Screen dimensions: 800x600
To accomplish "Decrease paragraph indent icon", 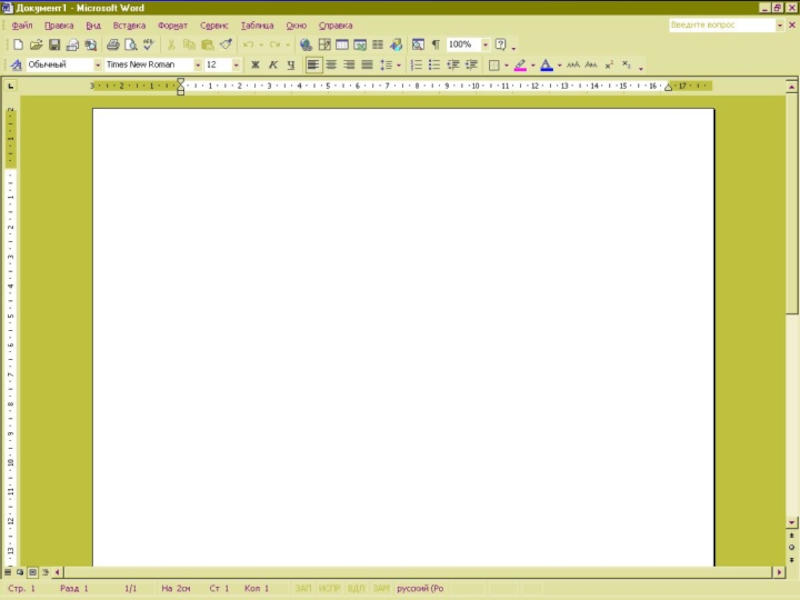I will [453, 65].
